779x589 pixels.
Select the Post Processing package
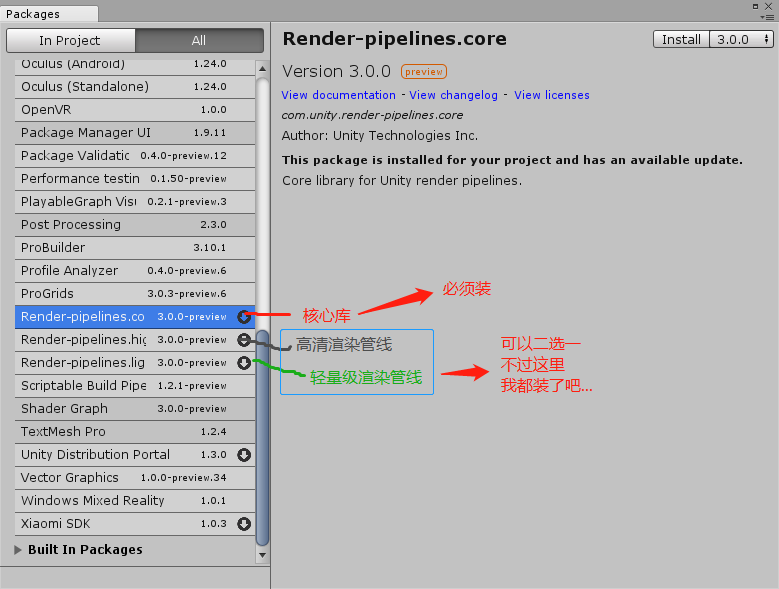(135, 225)
